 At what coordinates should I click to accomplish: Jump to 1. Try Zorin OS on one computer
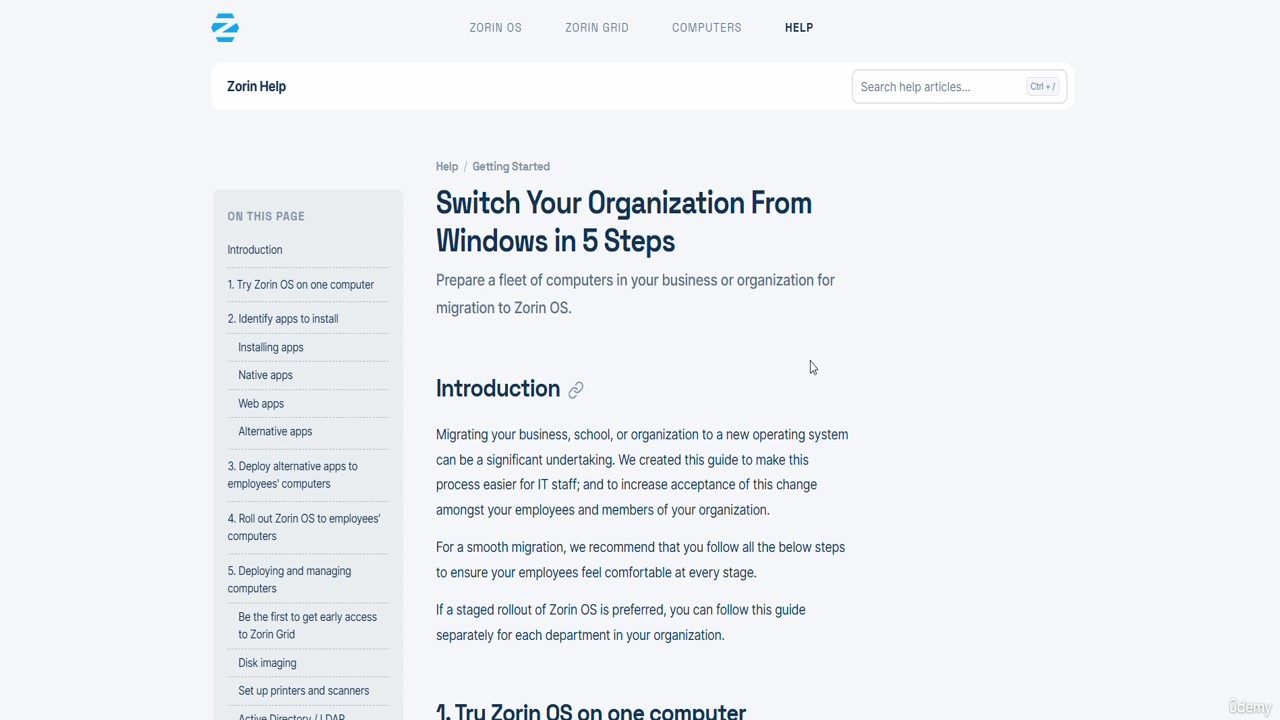(x=300, y=285)
